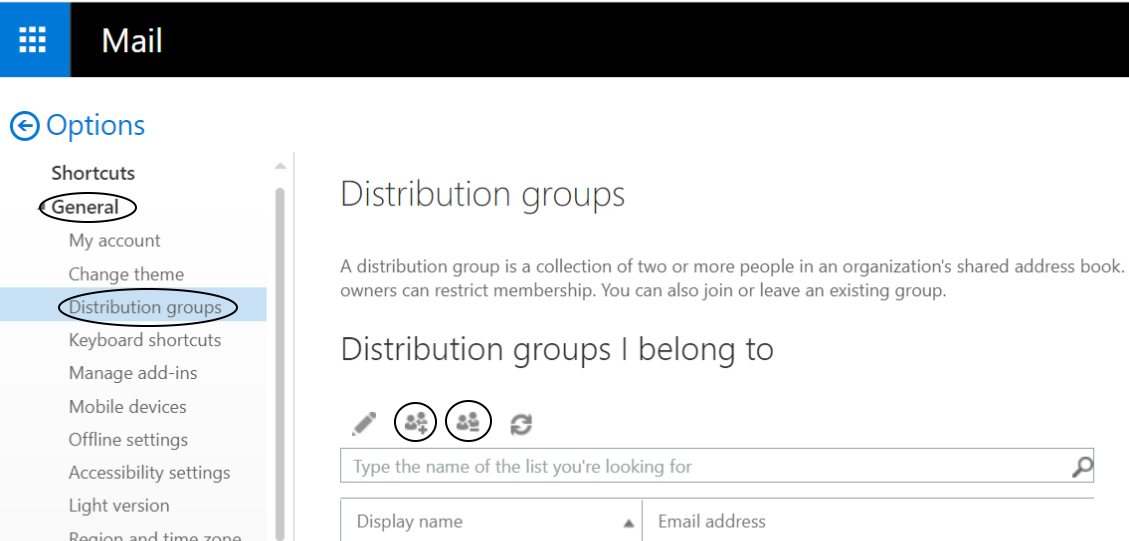Open Offline settings page

tap(128, 440)
